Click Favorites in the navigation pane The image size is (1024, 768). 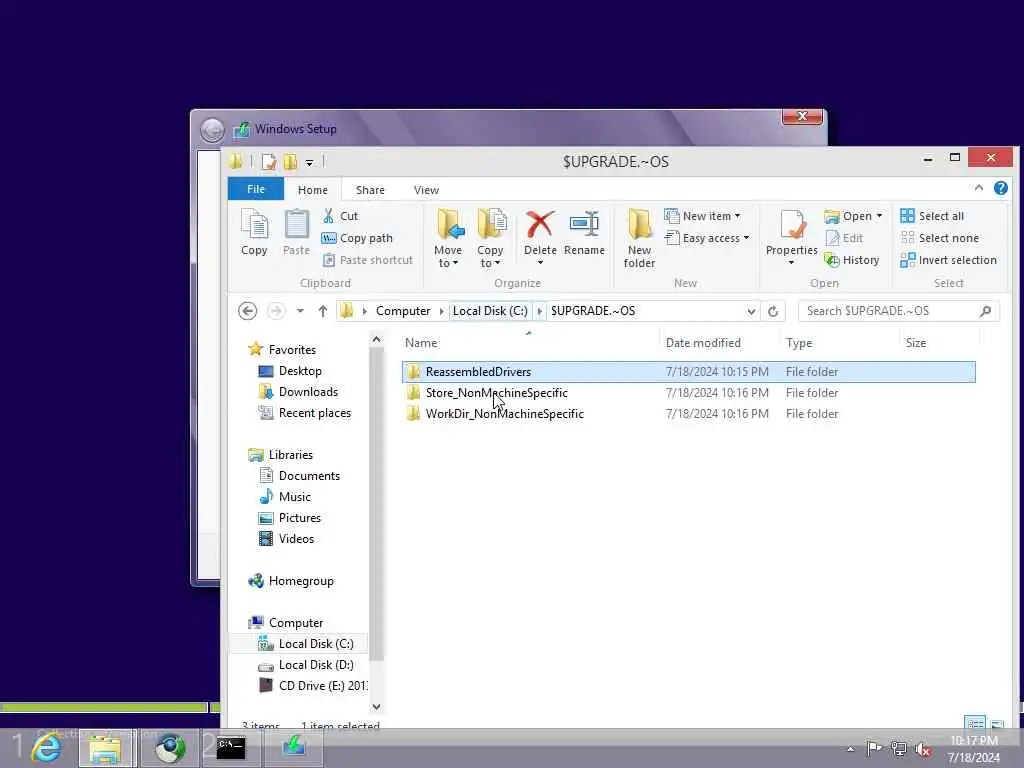292,349
